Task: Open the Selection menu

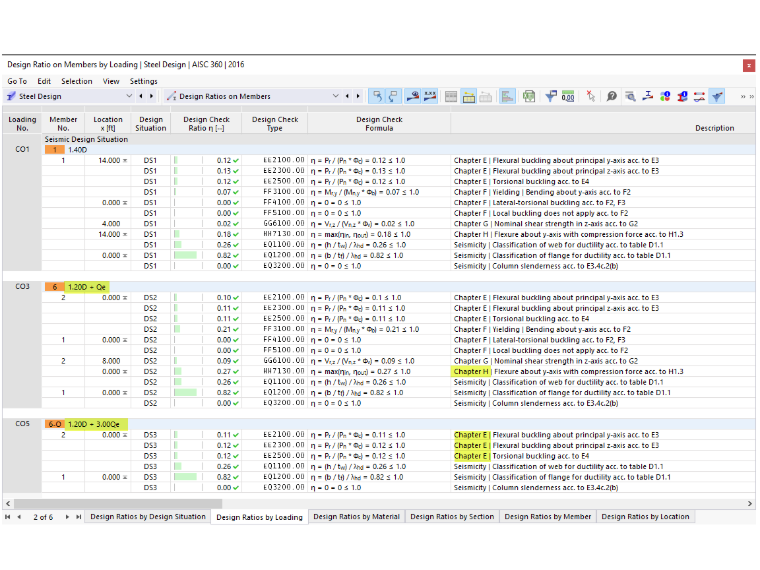Action: tap(77, 81)
